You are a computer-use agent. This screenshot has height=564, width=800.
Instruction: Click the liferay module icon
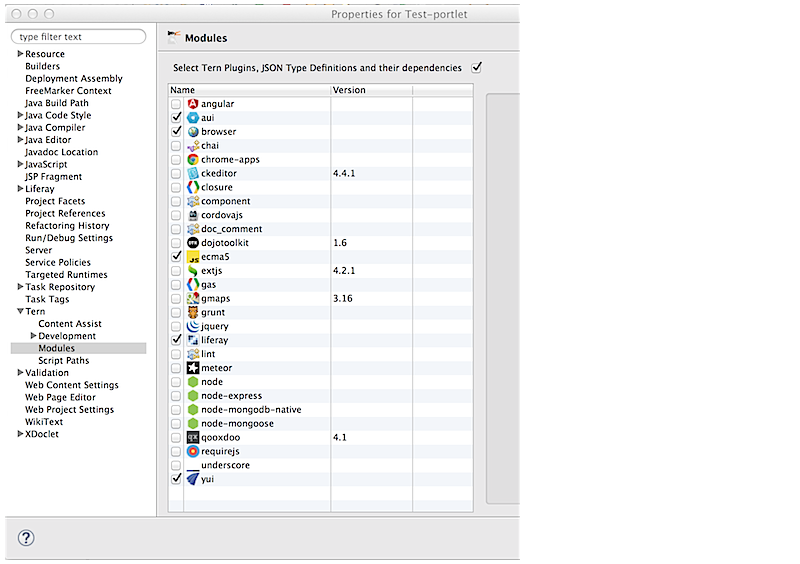pos(193,340)
